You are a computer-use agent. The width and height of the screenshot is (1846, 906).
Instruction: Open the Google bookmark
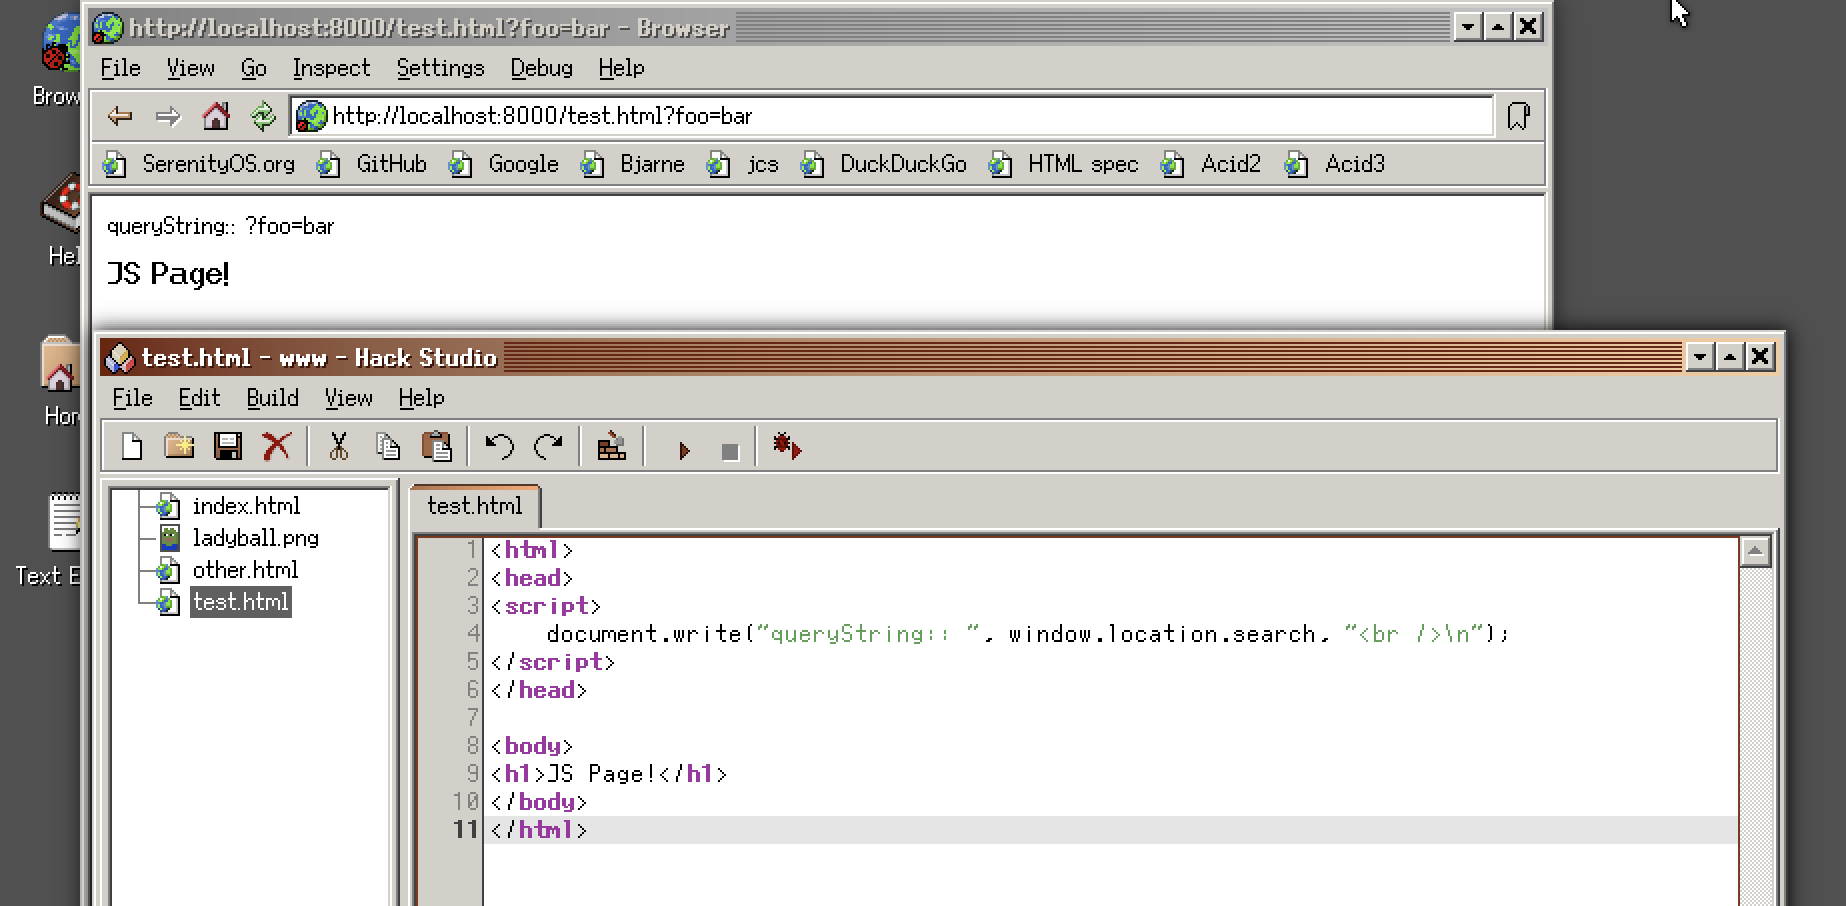click(504, 164)
